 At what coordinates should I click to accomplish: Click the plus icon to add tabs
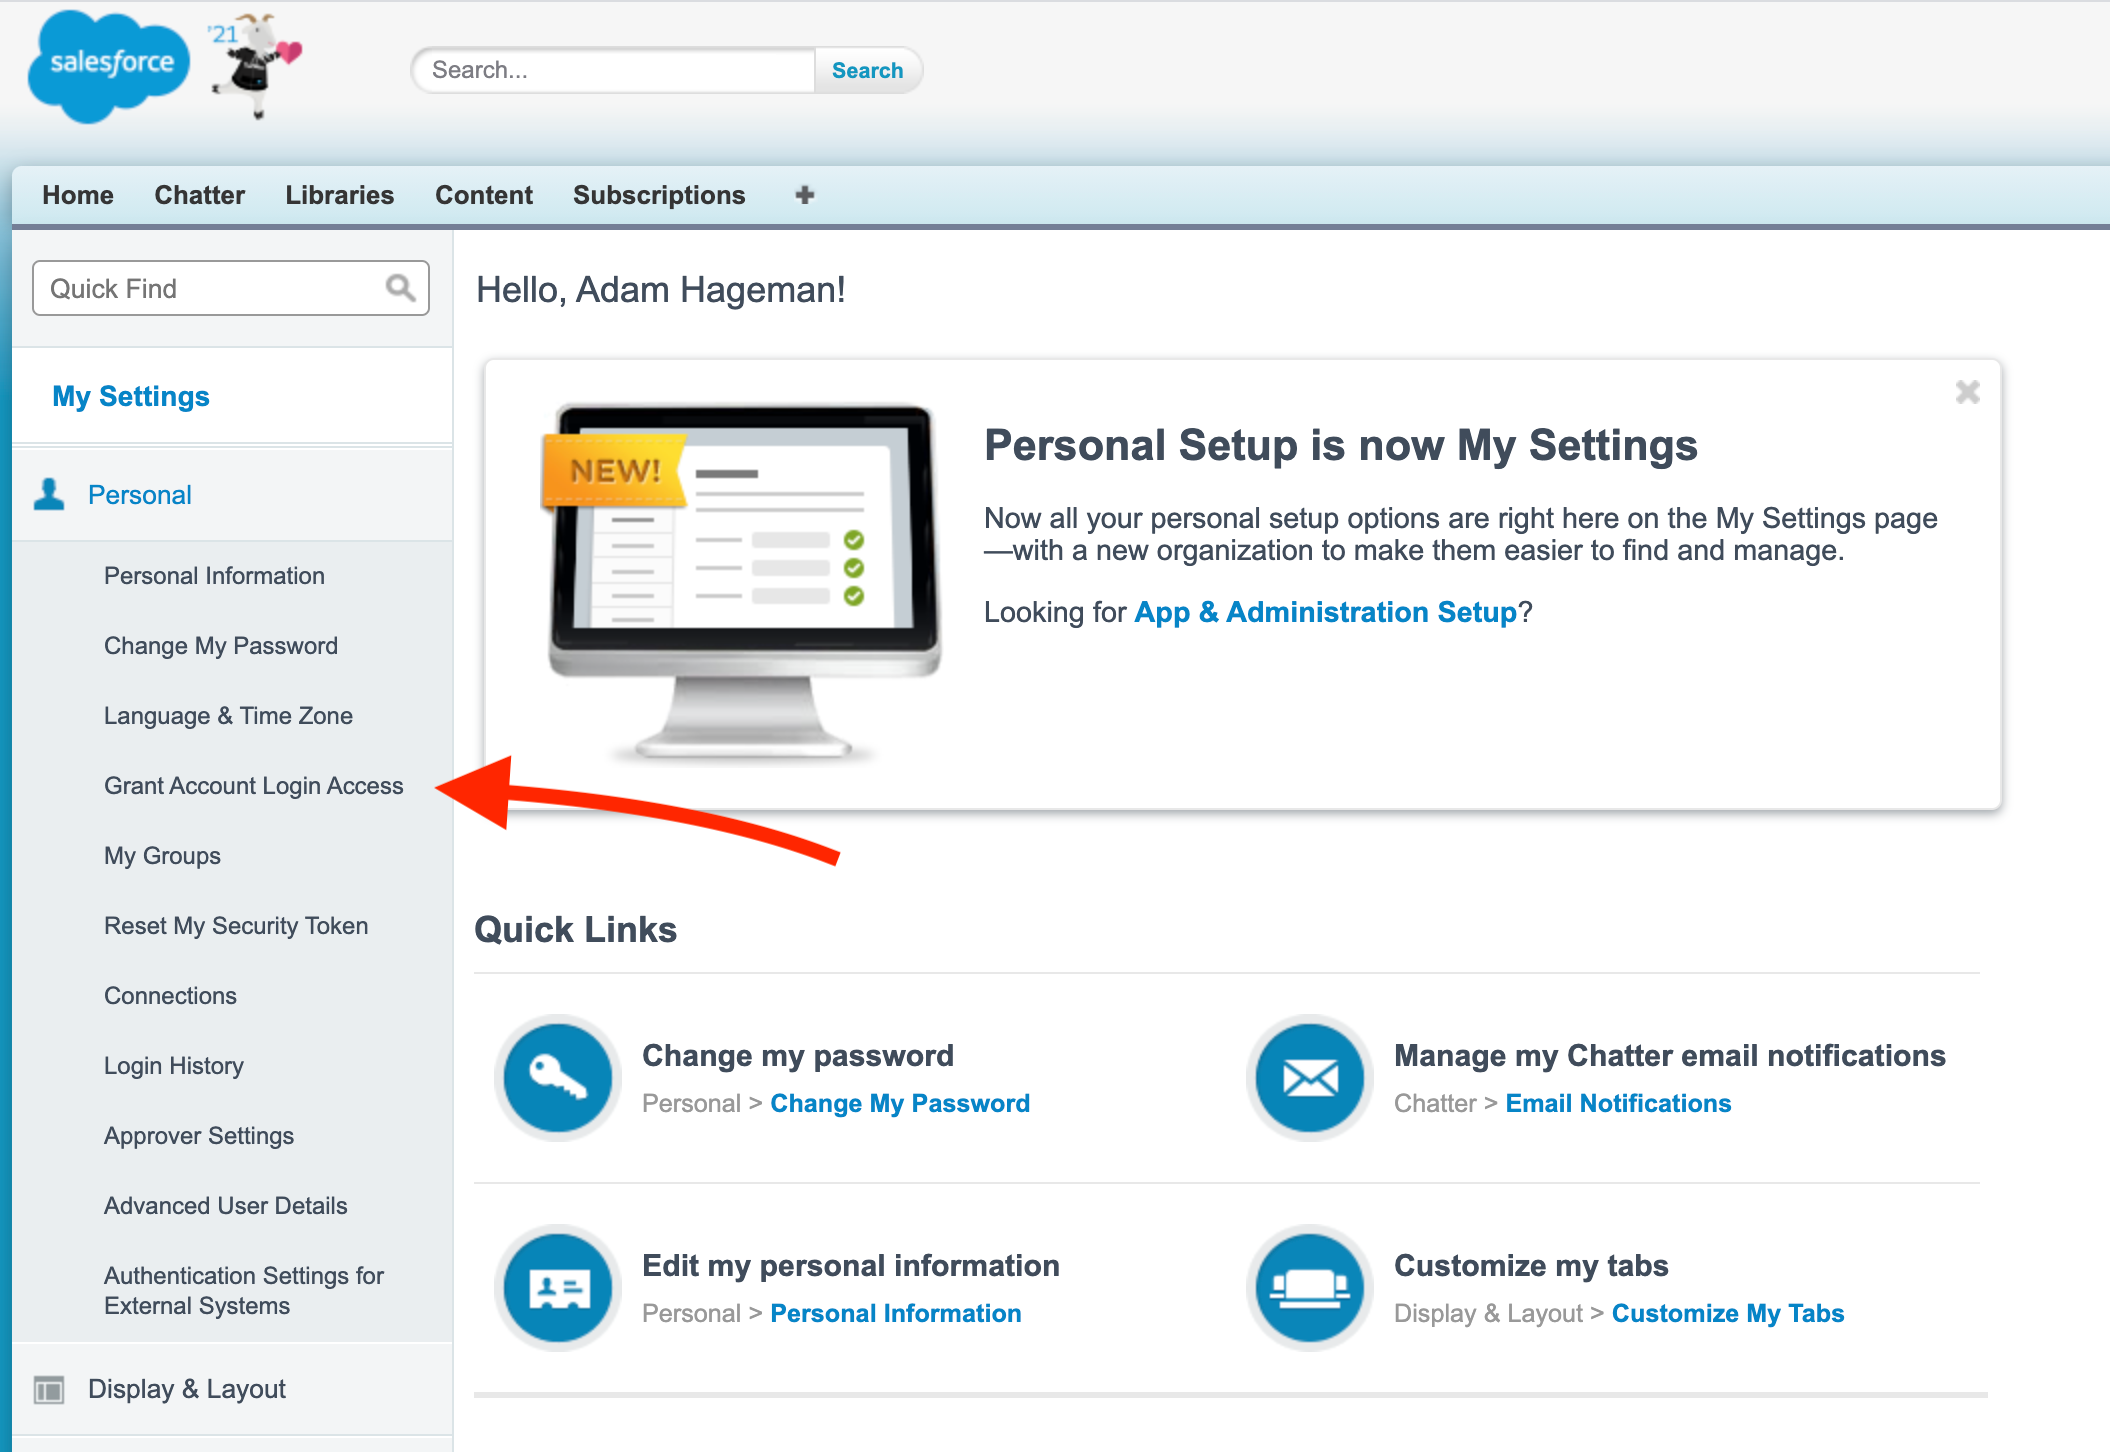point(805,195)
